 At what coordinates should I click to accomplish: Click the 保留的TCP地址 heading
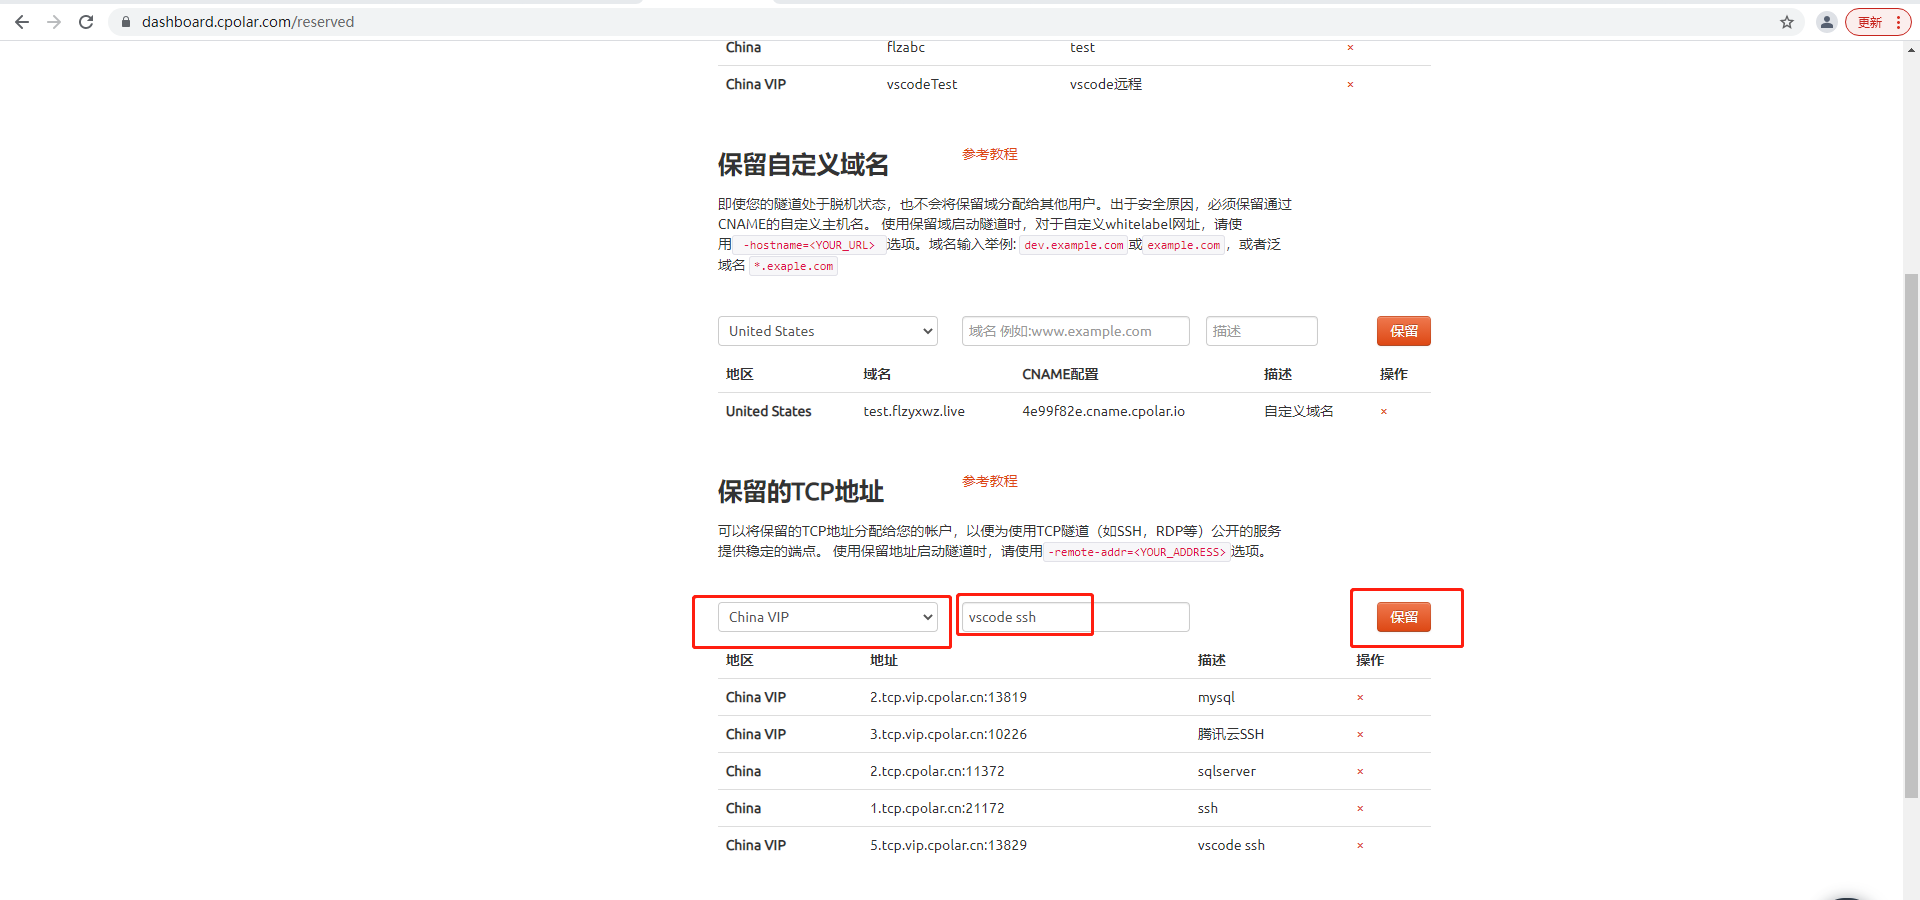(801, 492)
